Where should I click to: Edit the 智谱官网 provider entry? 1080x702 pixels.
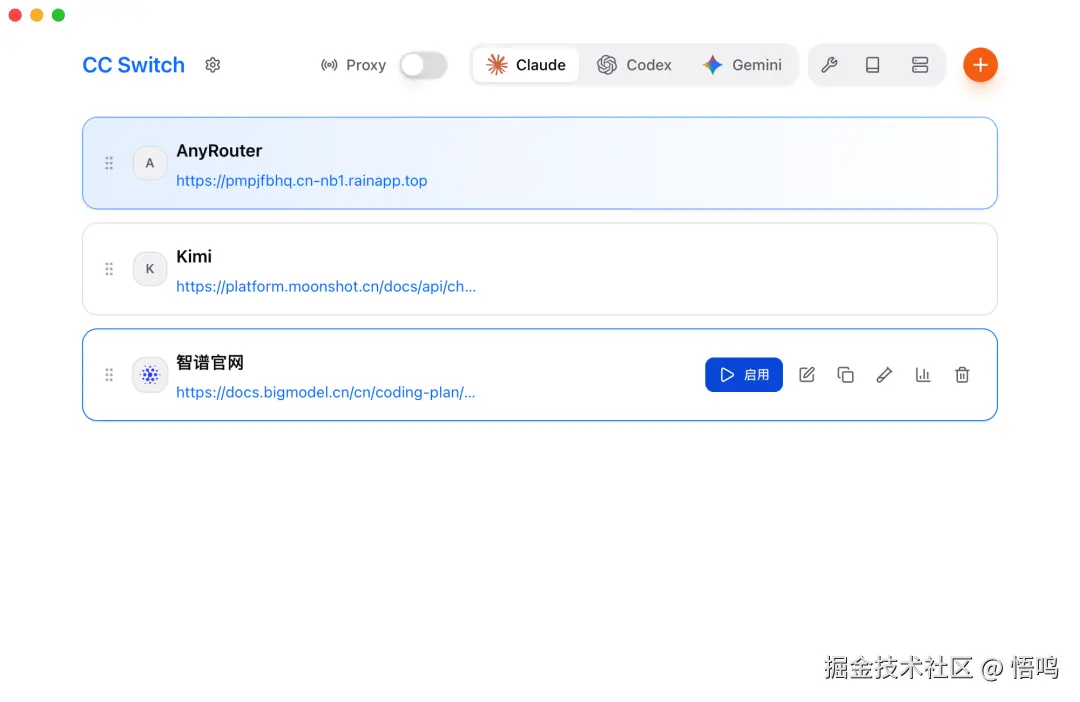point(807,374)
